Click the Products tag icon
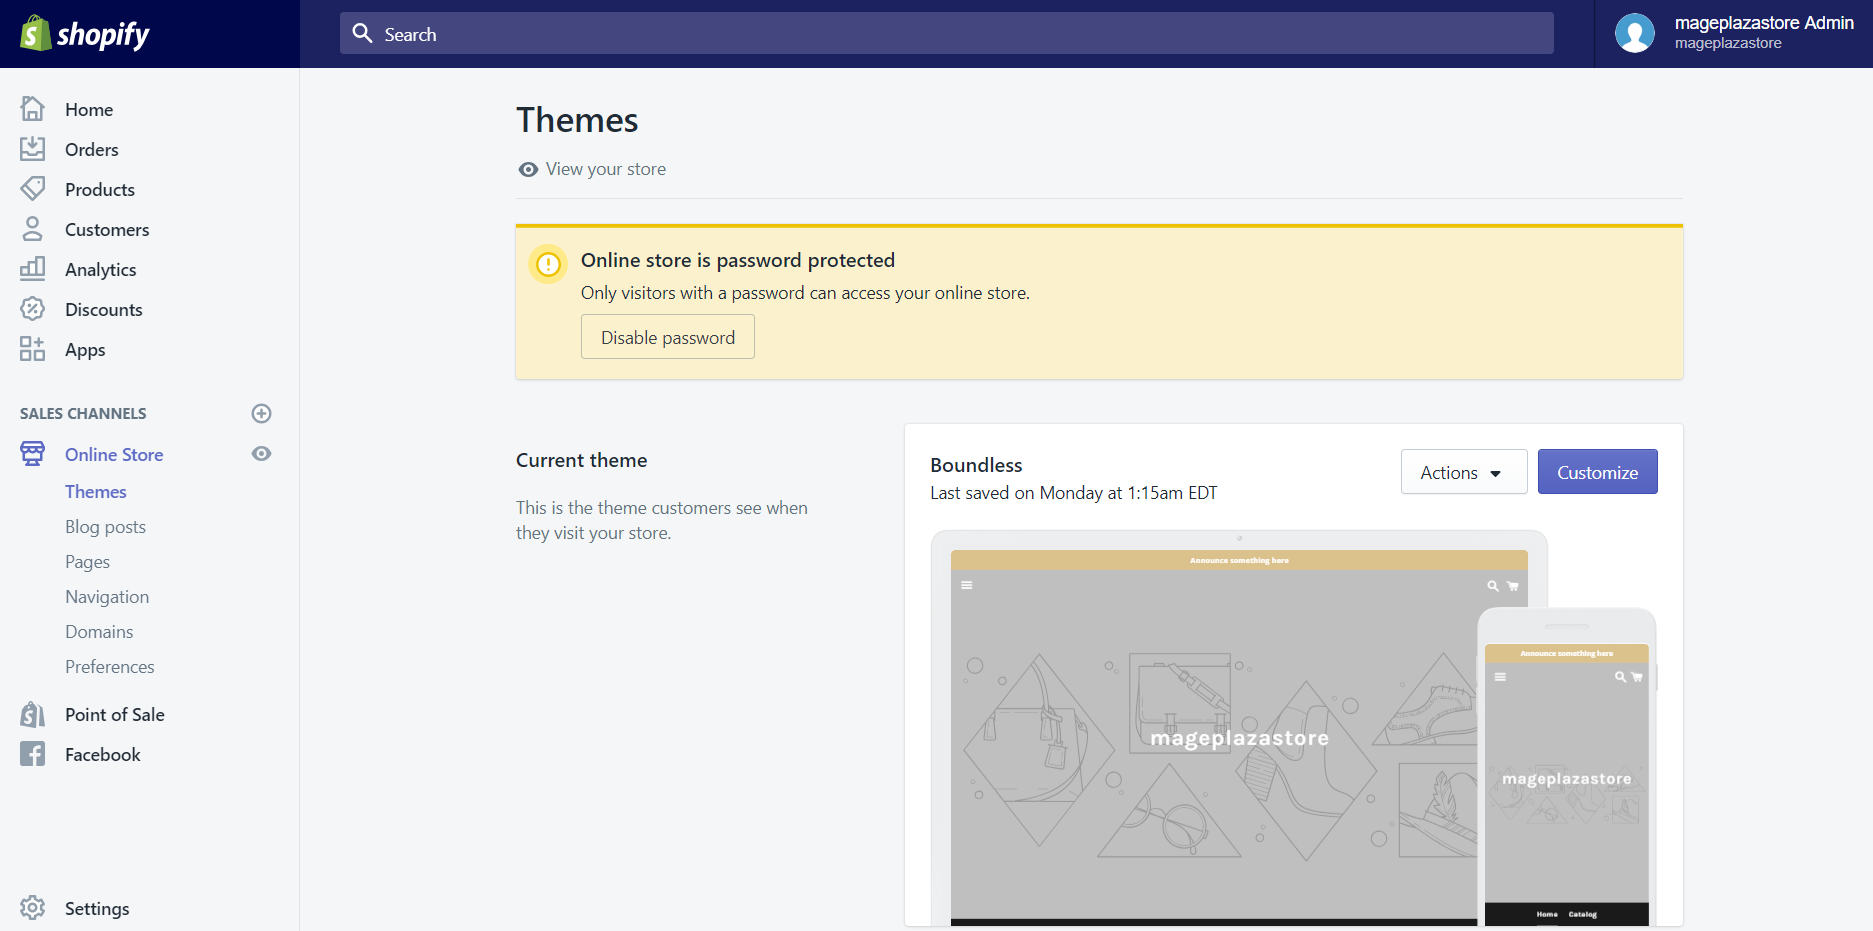Screen dimensions: 1873x931 coord(32,188)
